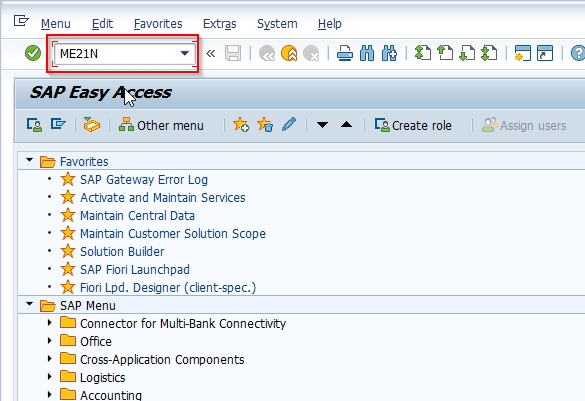This screenshot has height=401, width=585.
Task: Click the Add to Favorites star icon
Action: pos(241,125)
